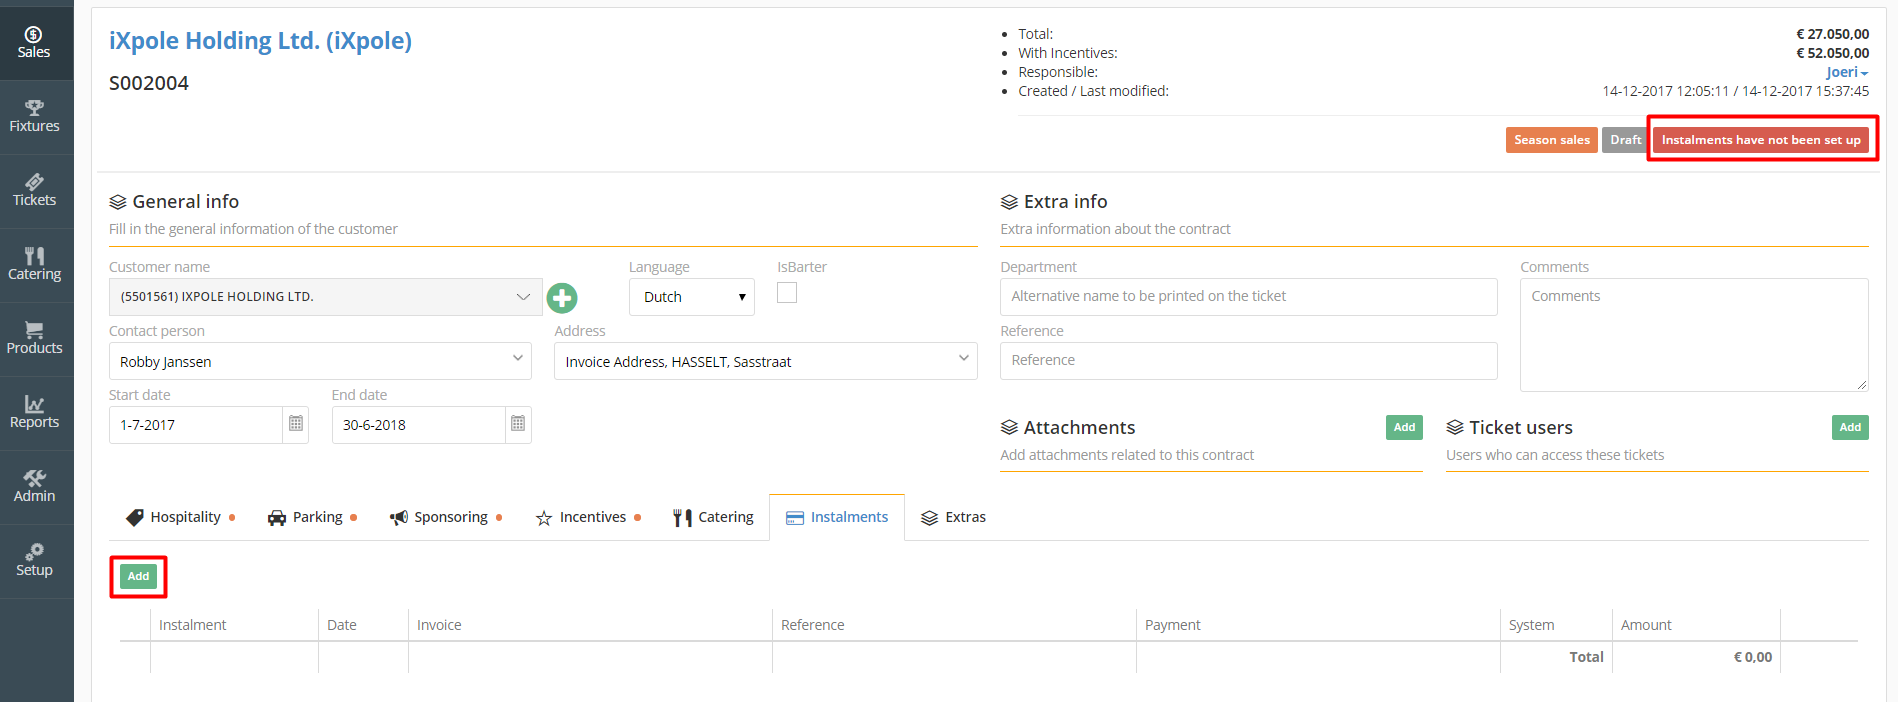Open the iXpole Holding Ltd. title link
This screenshot has width=1898, height=702.
coord(260,41)
